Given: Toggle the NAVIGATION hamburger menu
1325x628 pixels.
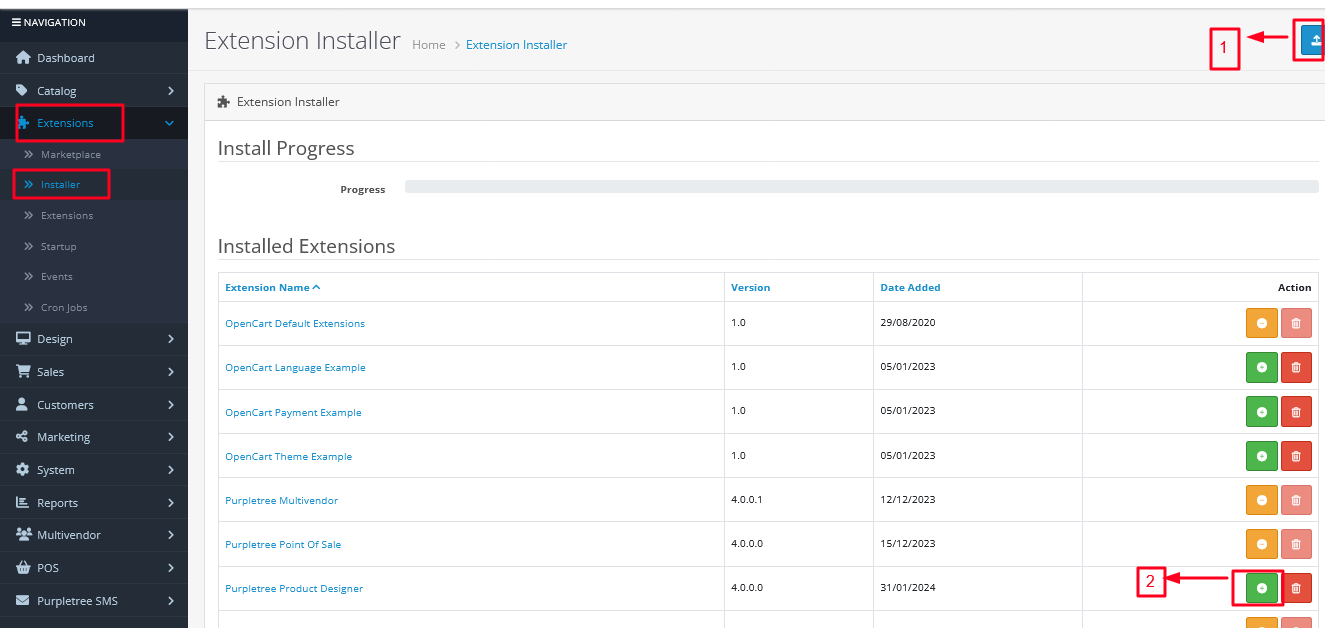Looking at the screenshot, I should click(16, 22).
